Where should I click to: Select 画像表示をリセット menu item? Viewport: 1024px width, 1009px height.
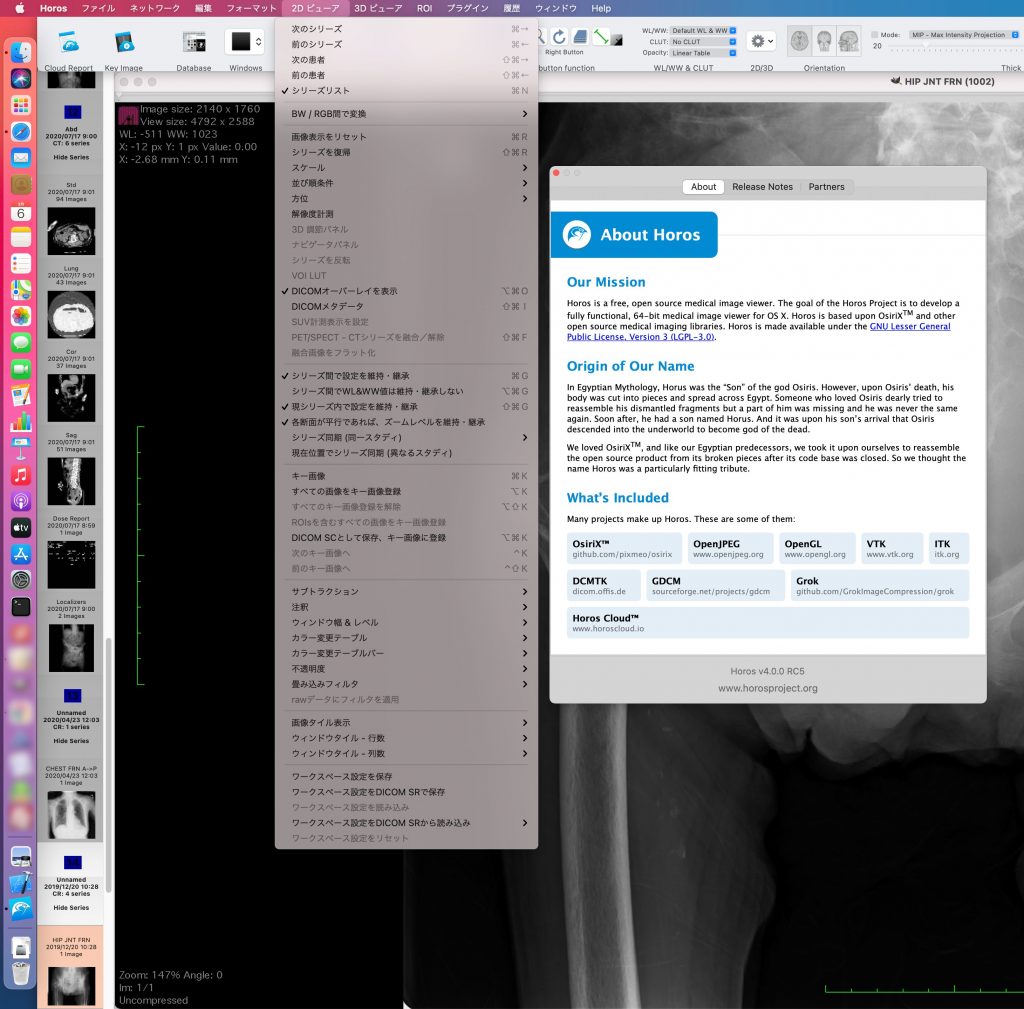(x=406, y=137)
